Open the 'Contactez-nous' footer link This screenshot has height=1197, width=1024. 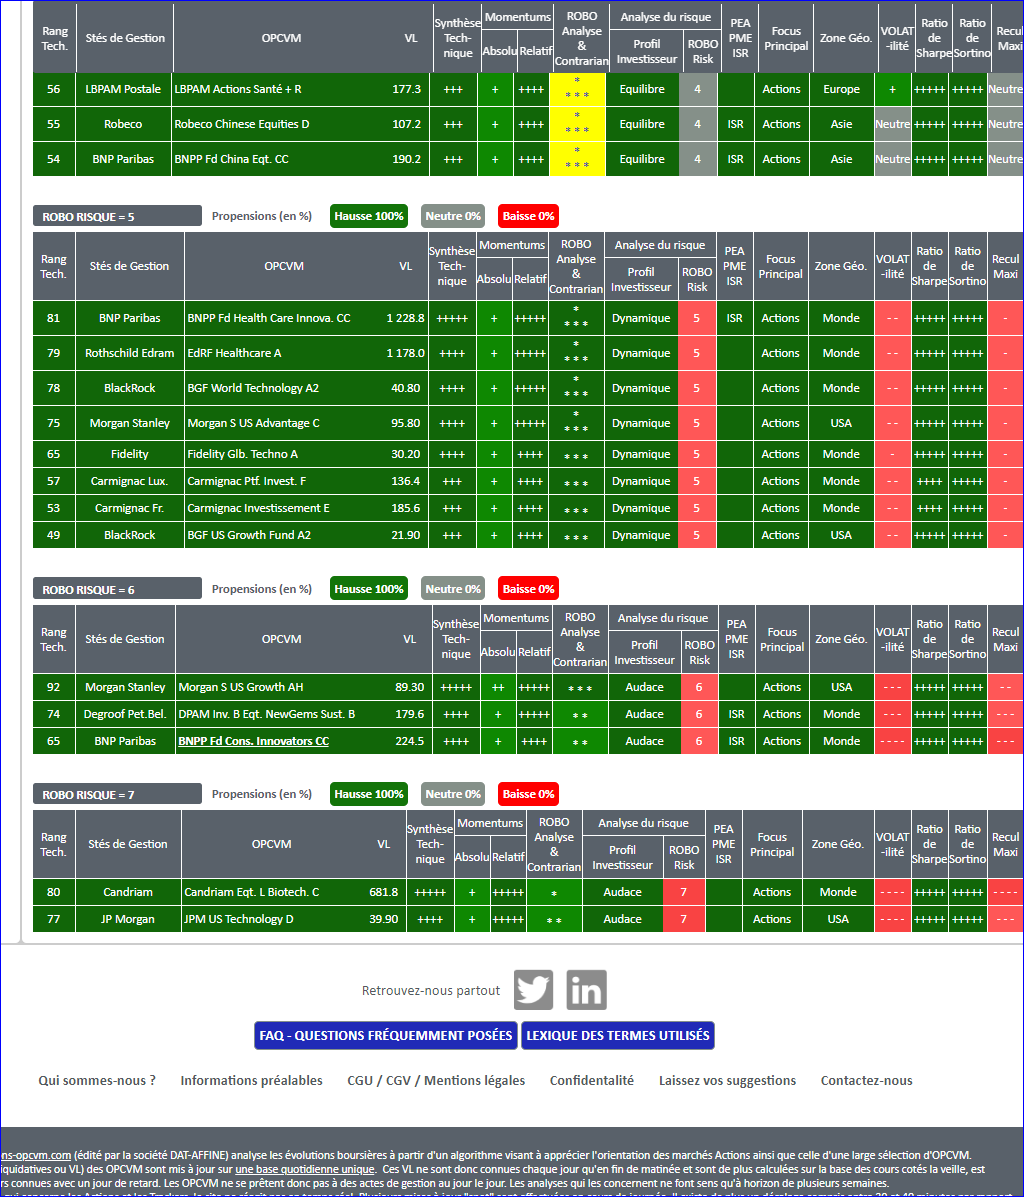pos(867,1080)
